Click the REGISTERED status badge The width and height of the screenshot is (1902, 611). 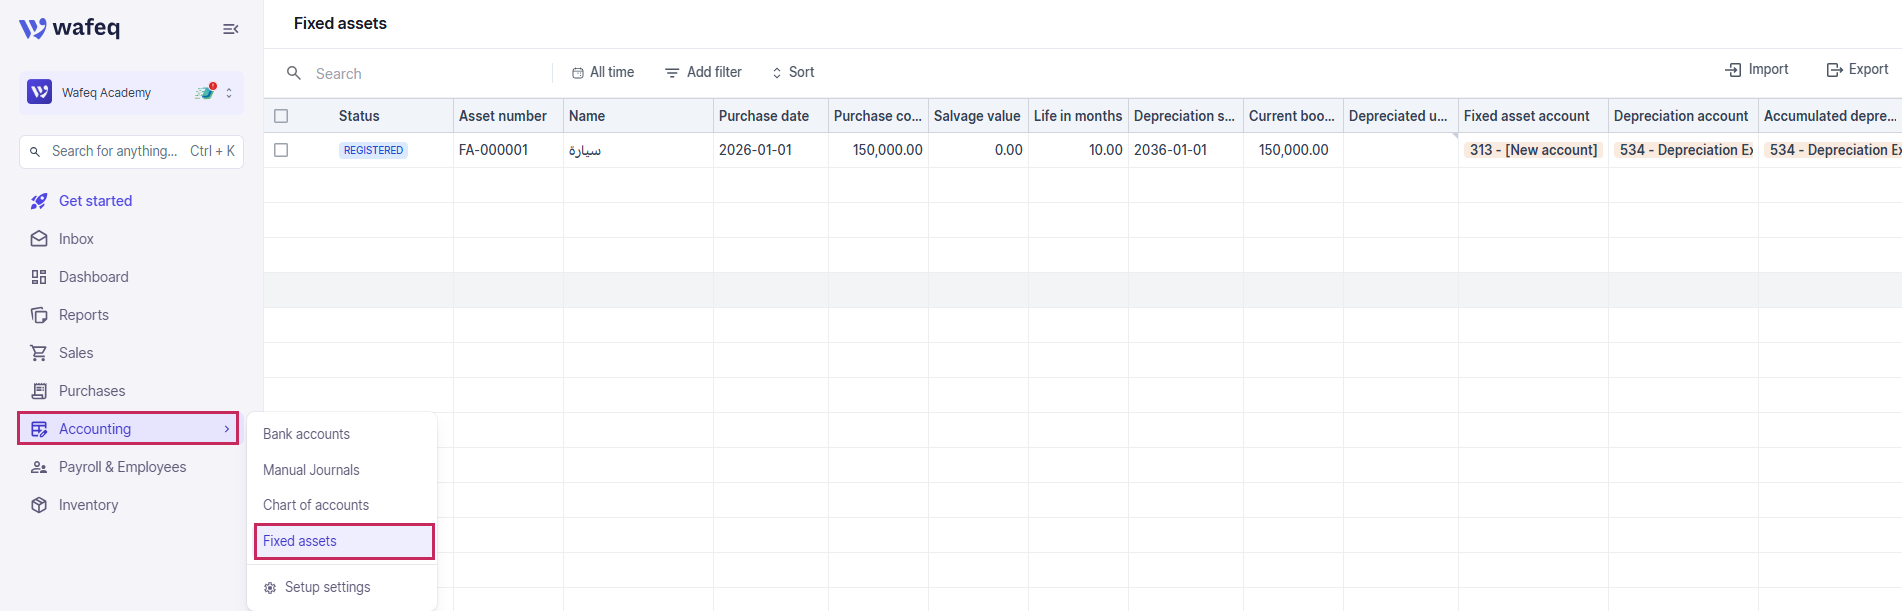pyautogui.click(x=373, y=150)
